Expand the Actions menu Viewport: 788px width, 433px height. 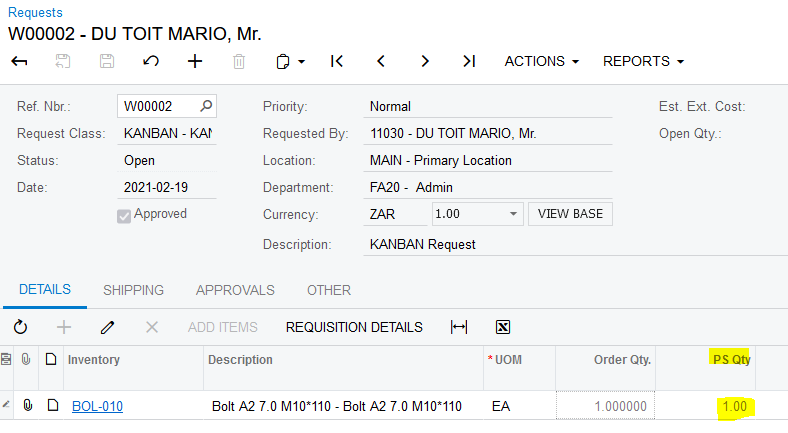coord(541,61)
